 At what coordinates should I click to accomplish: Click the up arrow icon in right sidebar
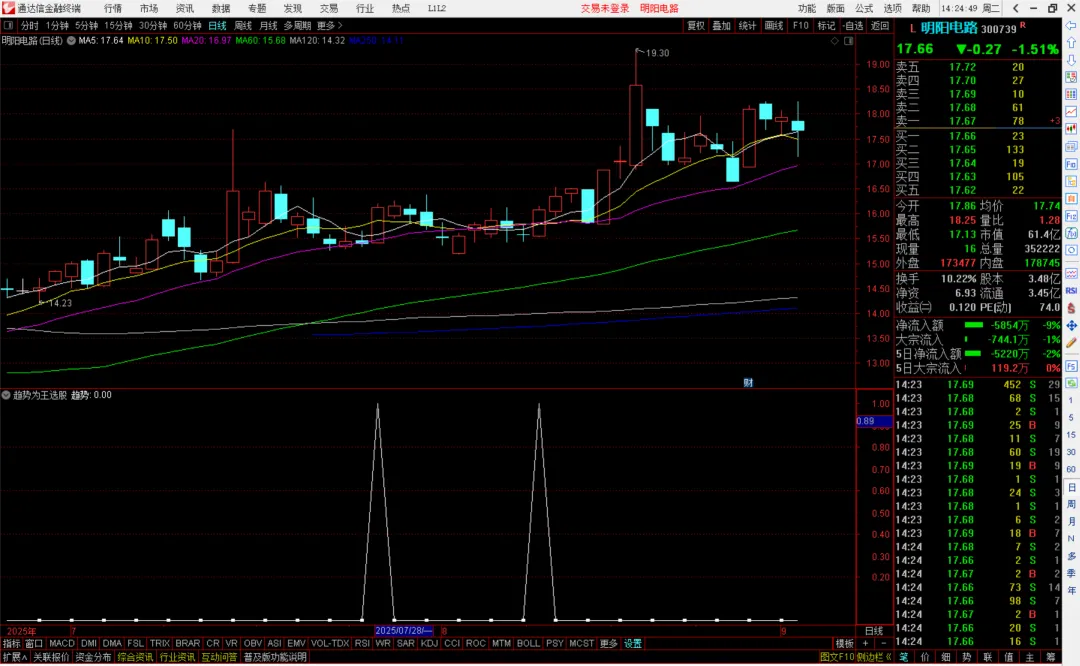[x=1071, y=43]
